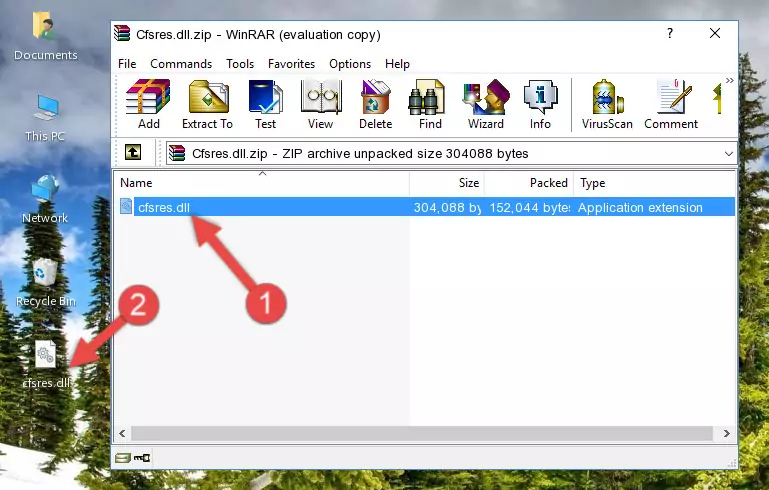Start the VirusScan tool
Image resolution: width=769 pixels, height=490 pixels.
(607, 104)
